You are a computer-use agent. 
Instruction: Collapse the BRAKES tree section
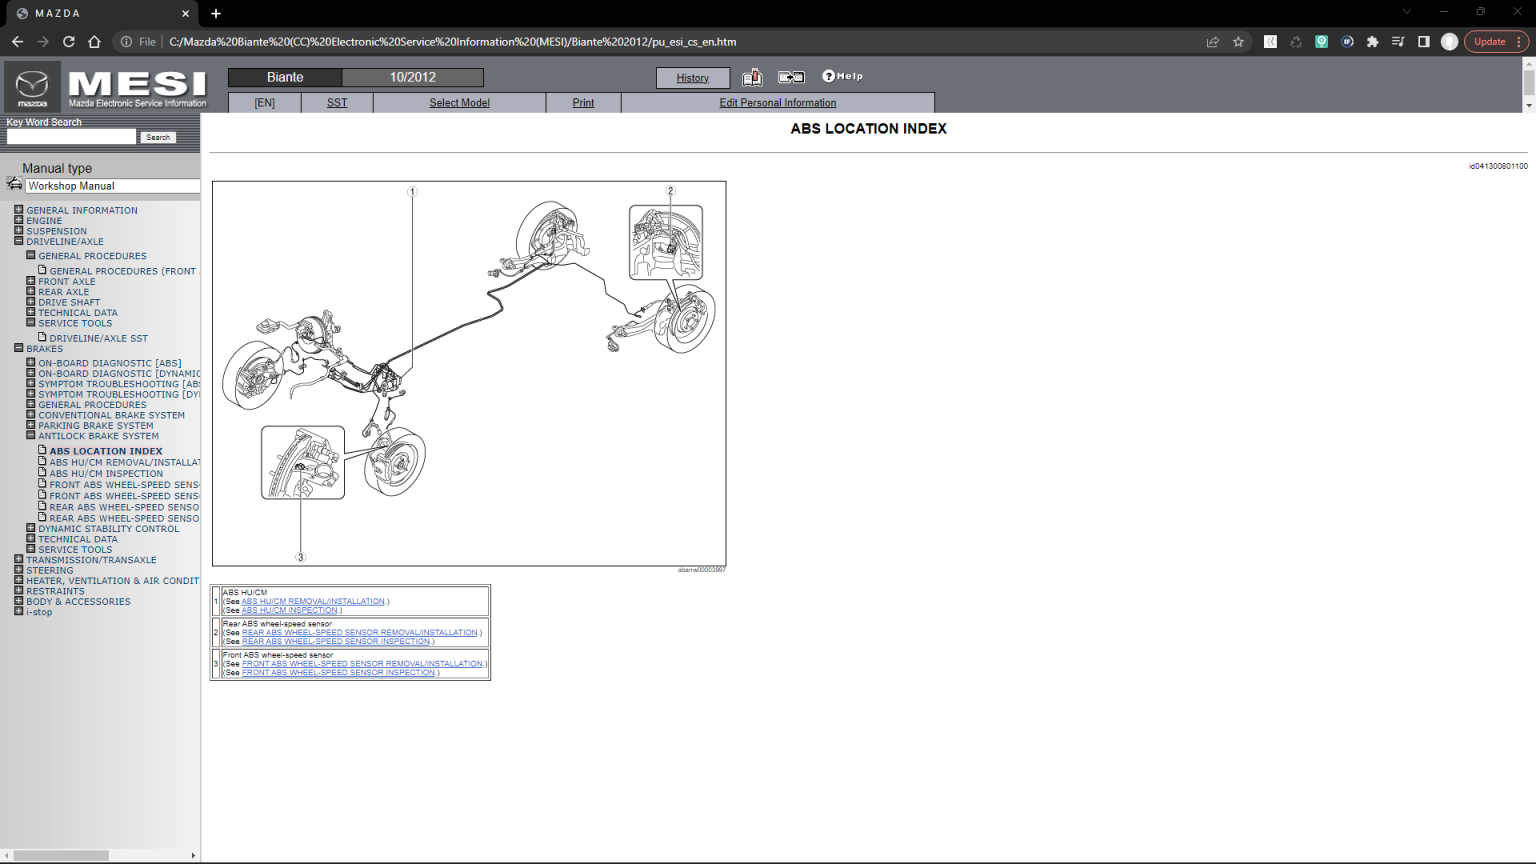pyautogui.click(x=19, y=348)
